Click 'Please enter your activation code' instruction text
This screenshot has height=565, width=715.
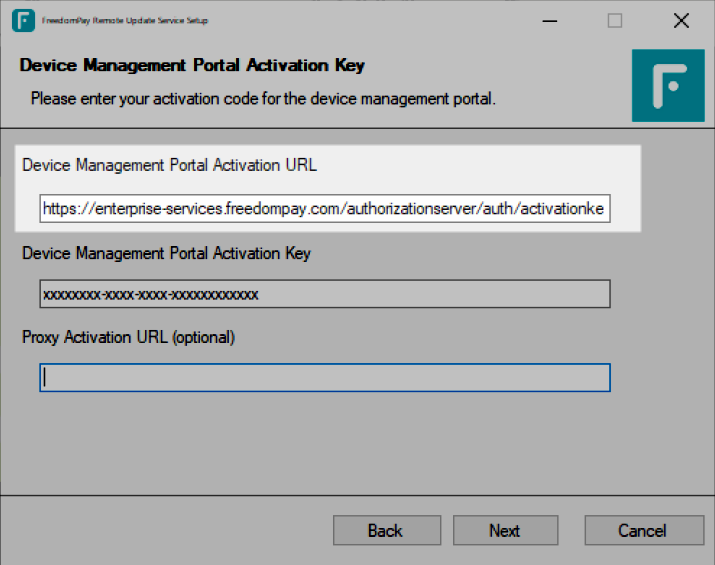click(x=263, y=98)
